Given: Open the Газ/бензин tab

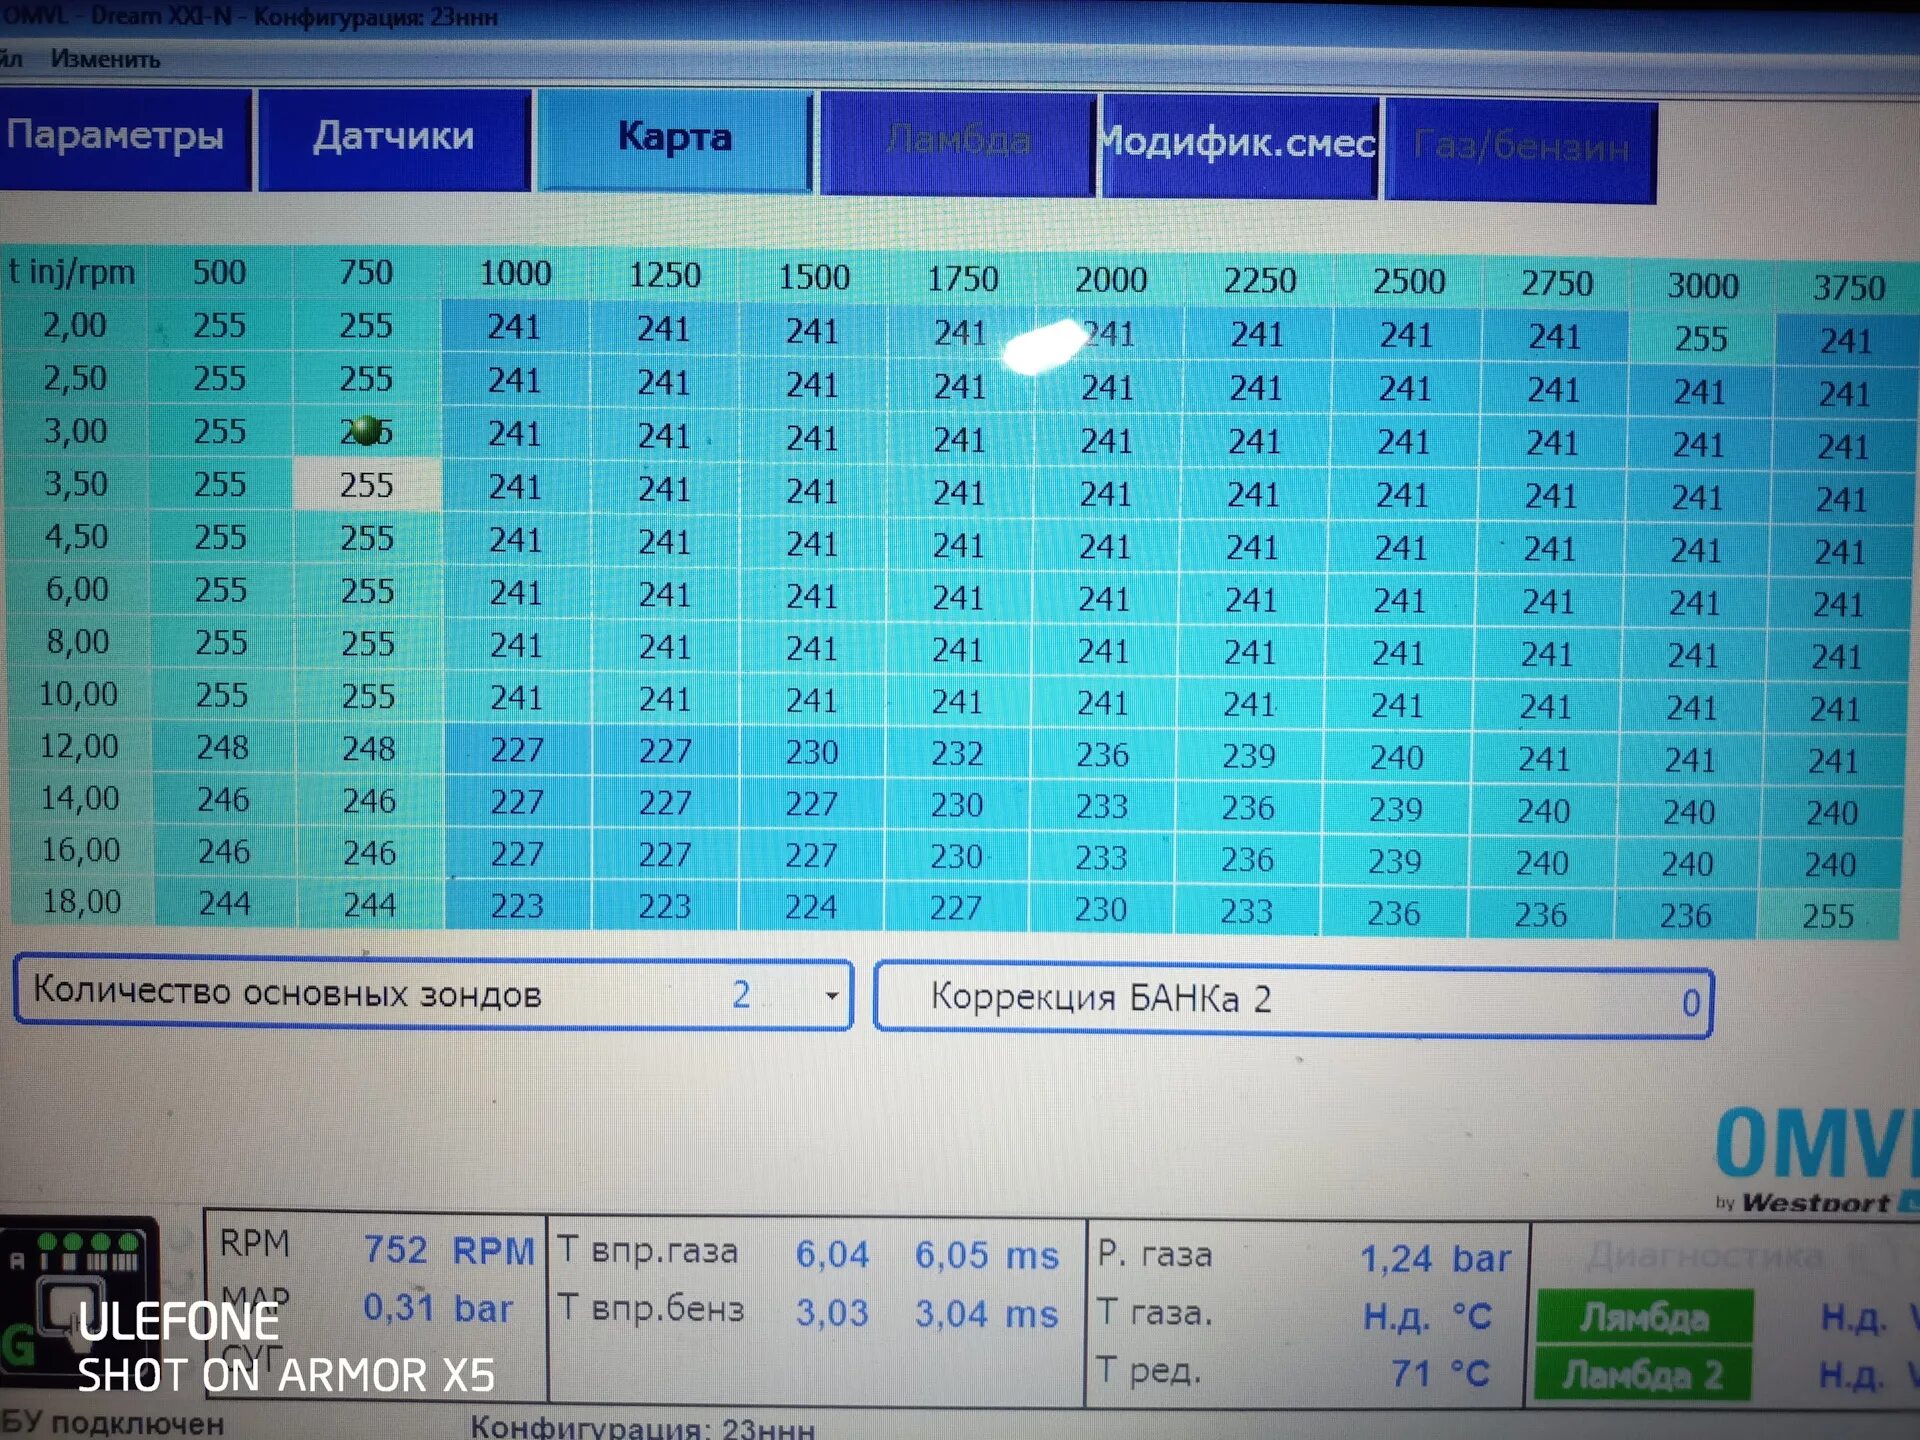Looking at the screenshot, I should tap(1520, 149).
